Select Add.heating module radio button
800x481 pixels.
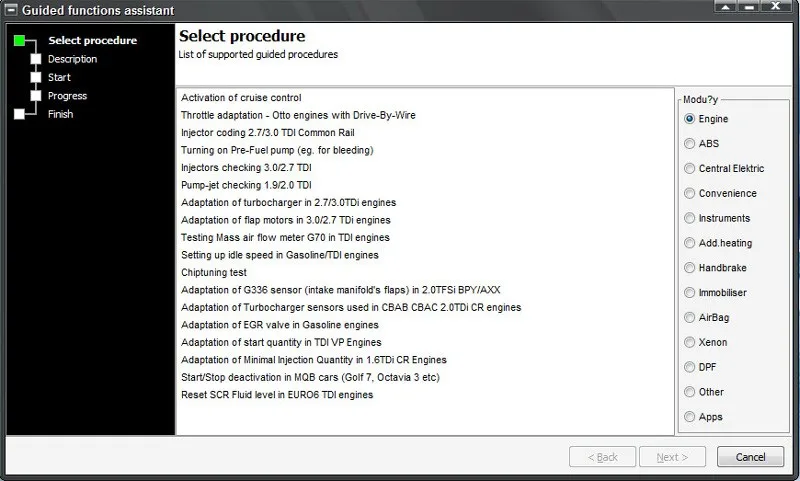pos(689,243)
